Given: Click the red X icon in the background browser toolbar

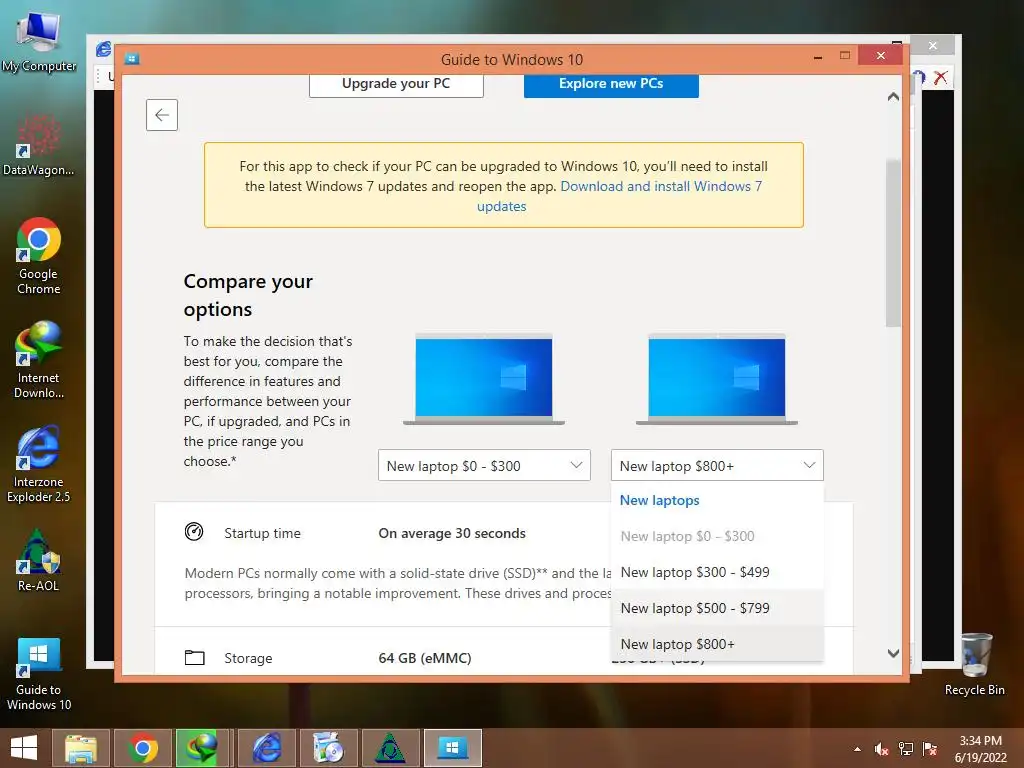Looking at the screenshot, I should pos(940,78).
